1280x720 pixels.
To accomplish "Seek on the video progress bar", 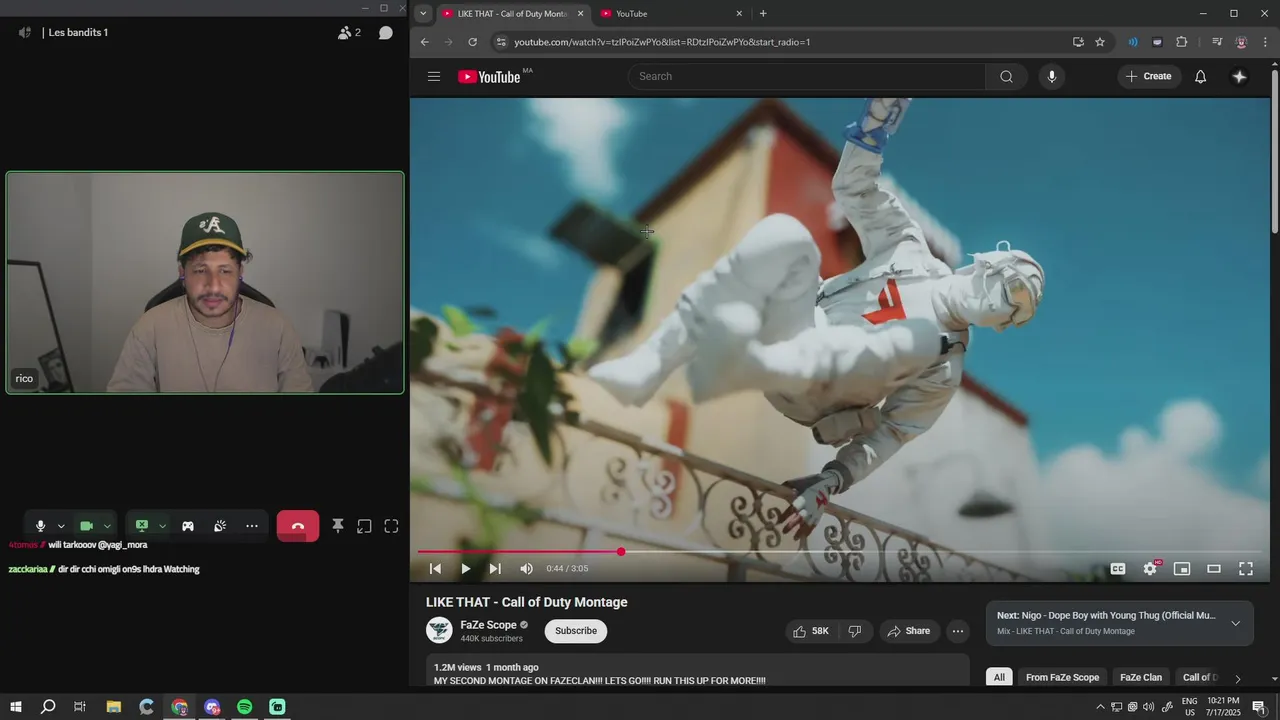I will pos(839,552).
